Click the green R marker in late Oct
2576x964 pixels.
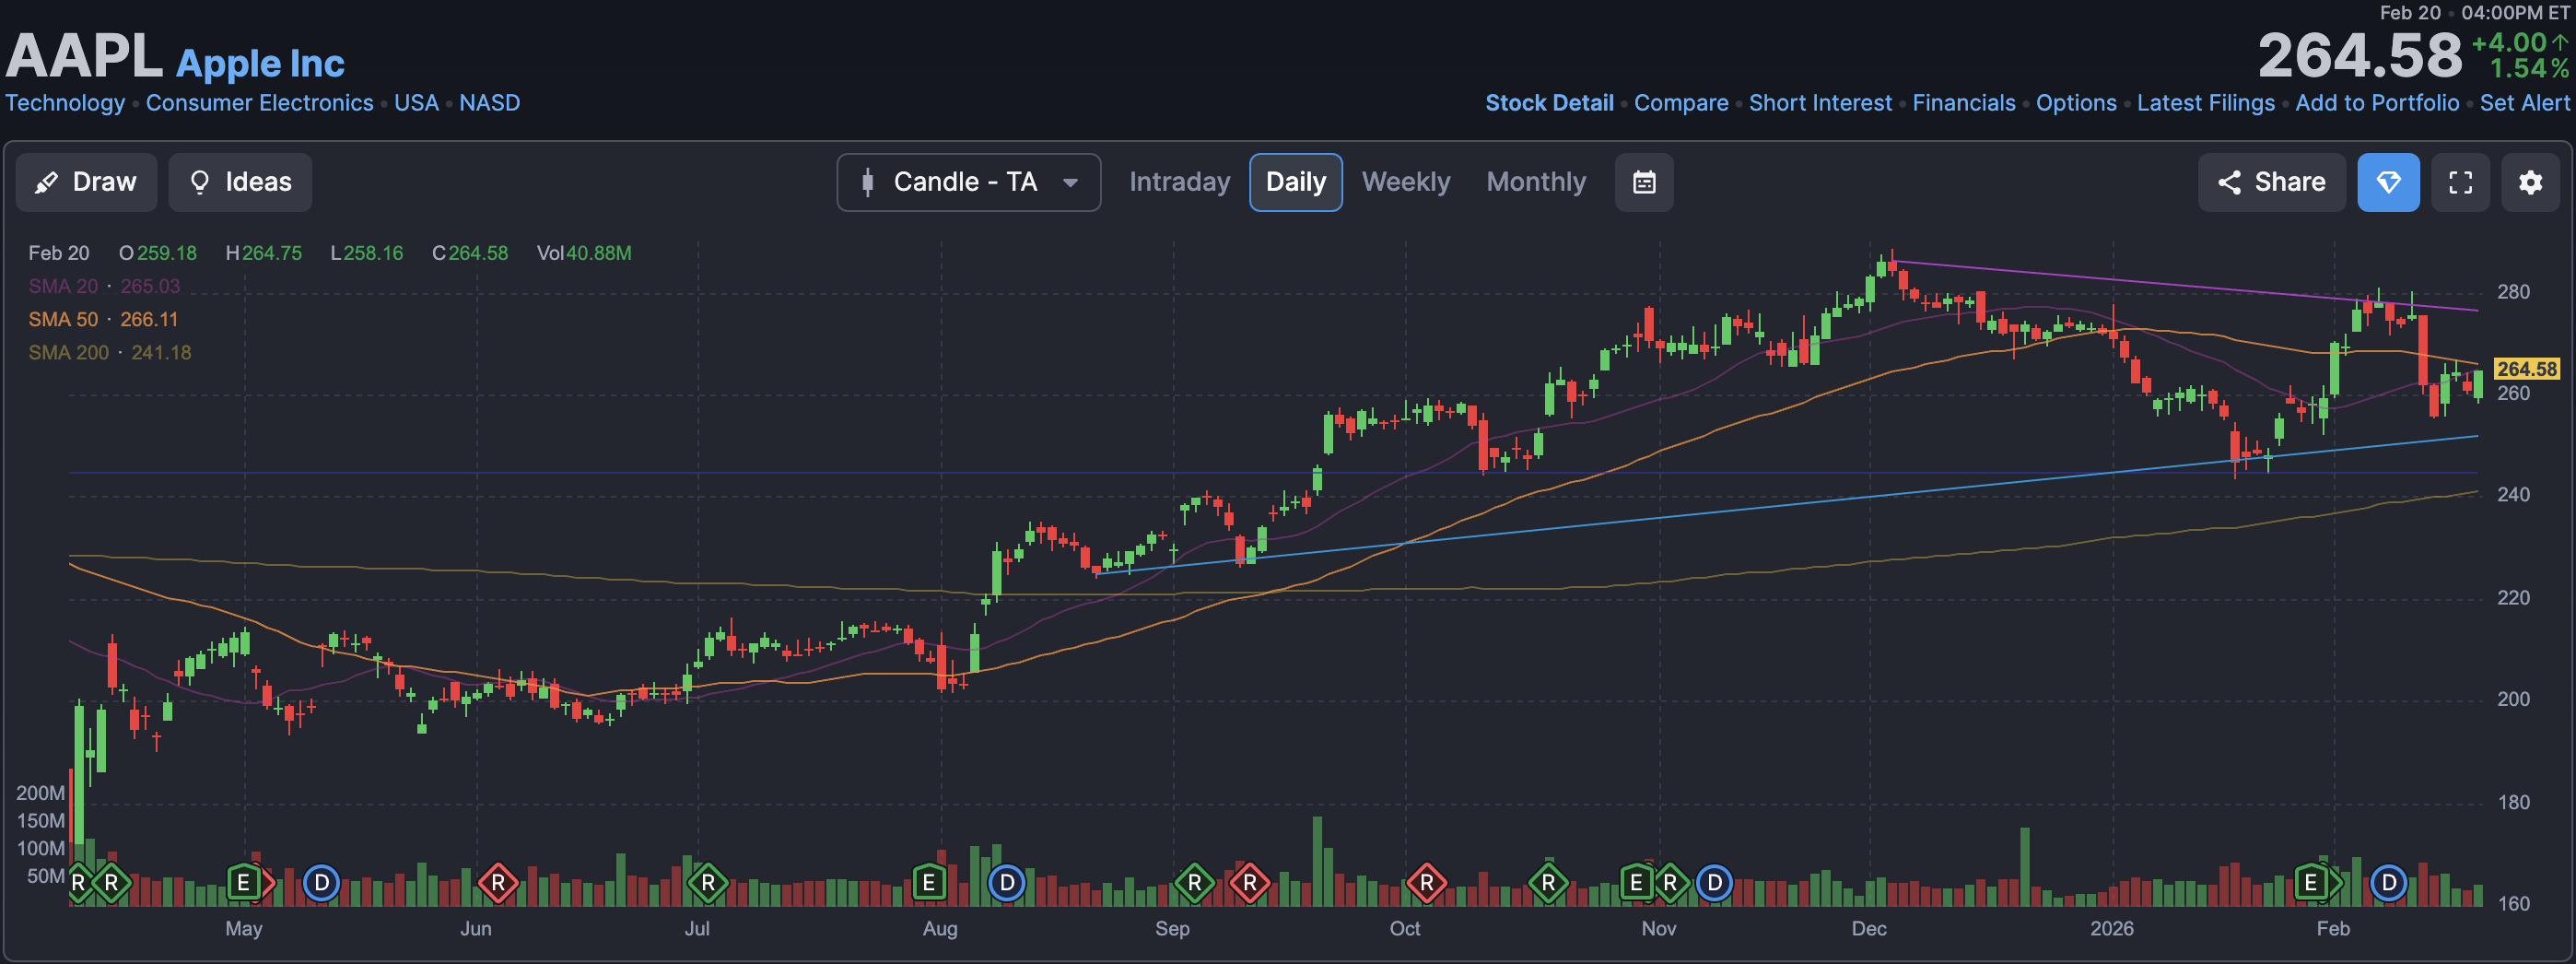[1548, 883]
